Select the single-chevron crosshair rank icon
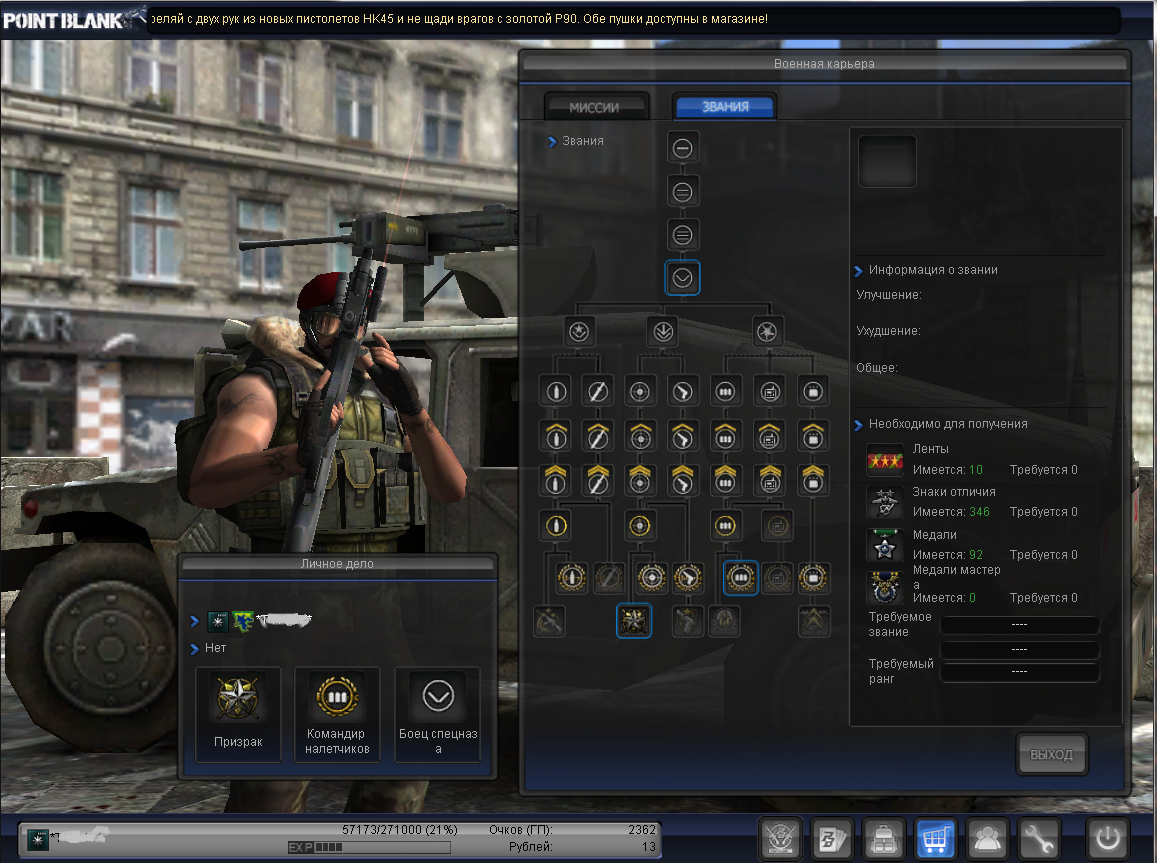Screen dimensions: 1157x863 click(x=640, y=437)
